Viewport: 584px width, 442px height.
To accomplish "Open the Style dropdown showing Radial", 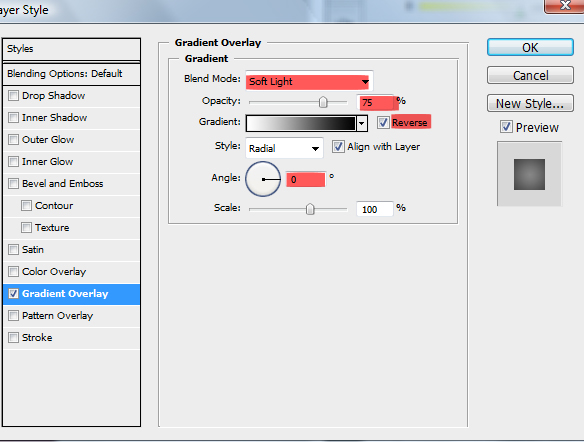I will coord(284,148).
